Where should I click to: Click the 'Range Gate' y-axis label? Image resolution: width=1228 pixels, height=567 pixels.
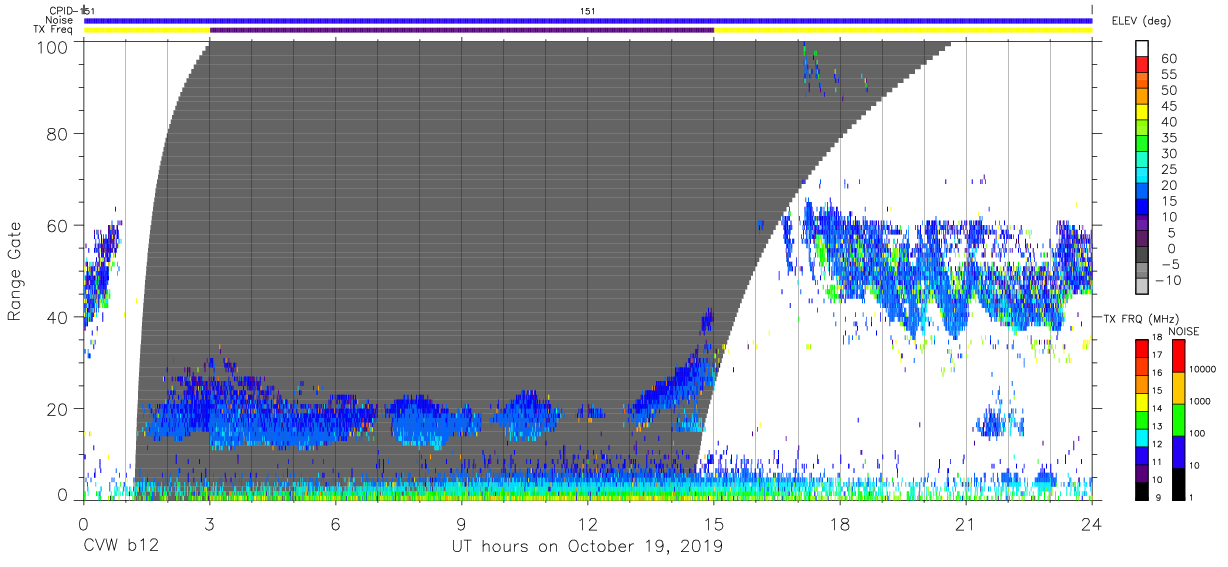point(15,271)
